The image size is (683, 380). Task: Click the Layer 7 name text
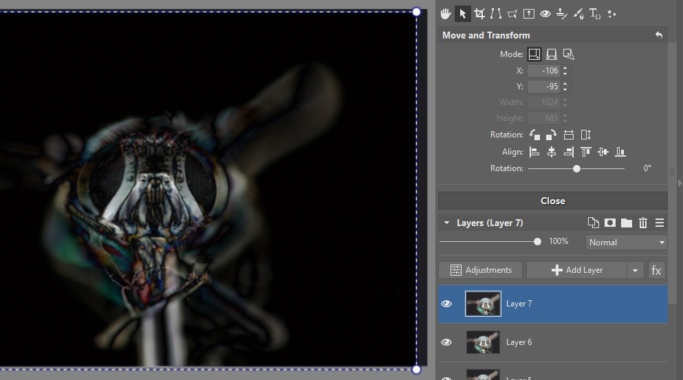[519, 304]
